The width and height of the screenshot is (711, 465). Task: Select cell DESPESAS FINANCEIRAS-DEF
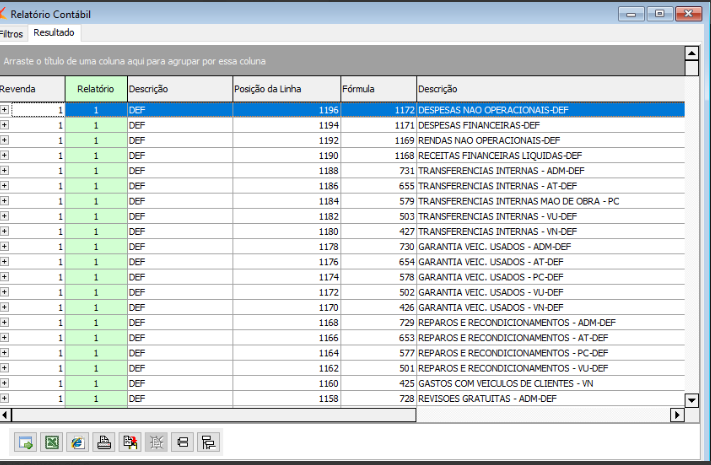pyautogui.click(x=550, y=125)
